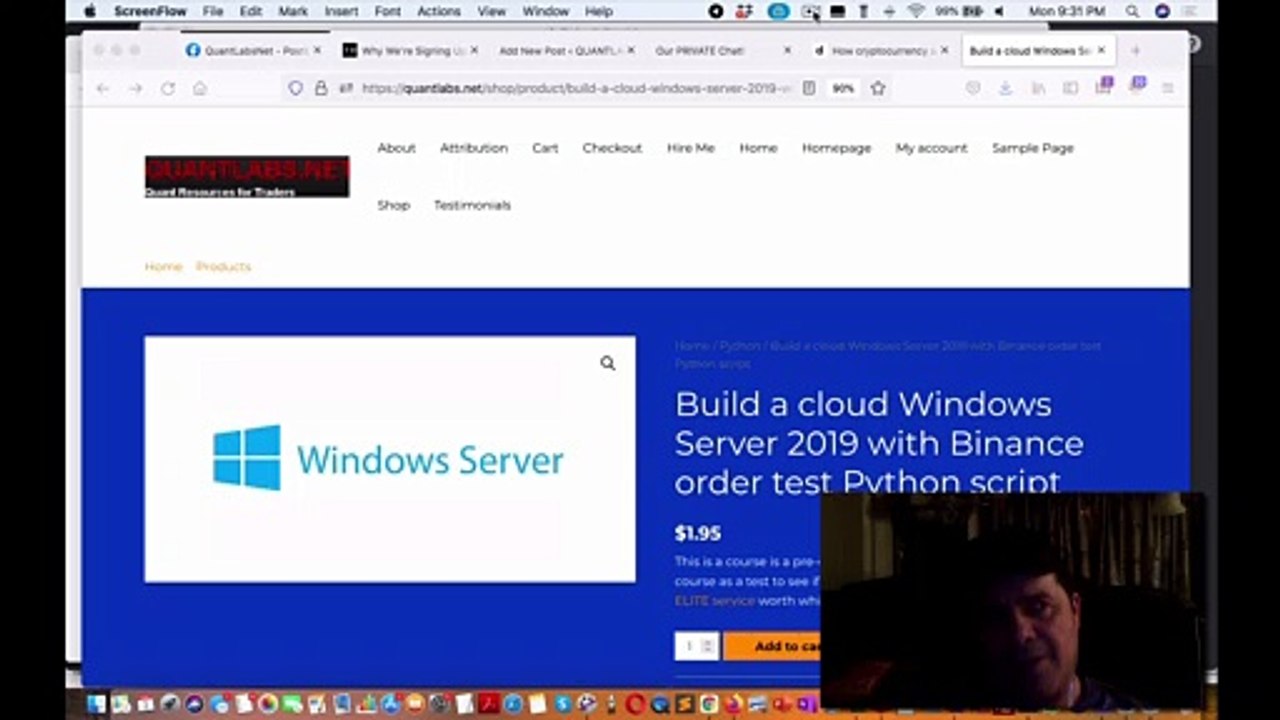Open the Mark menu

(x=293, y=11)
